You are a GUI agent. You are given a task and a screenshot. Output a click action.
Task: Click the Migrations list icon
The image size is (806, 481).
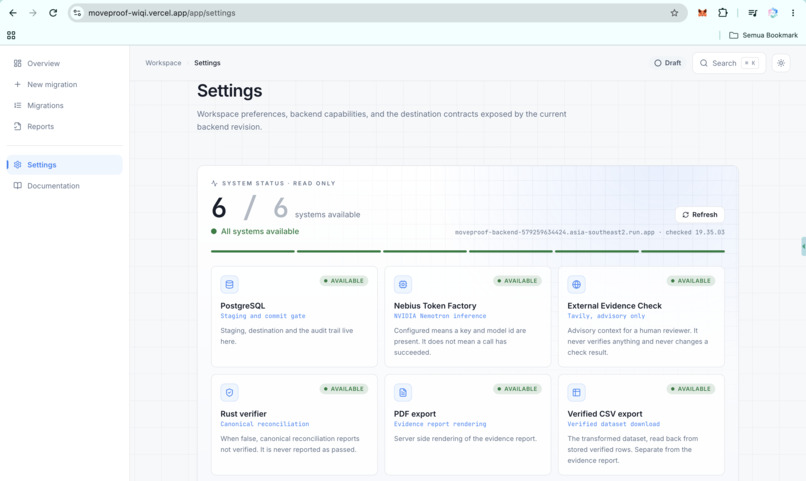(17, 105)
